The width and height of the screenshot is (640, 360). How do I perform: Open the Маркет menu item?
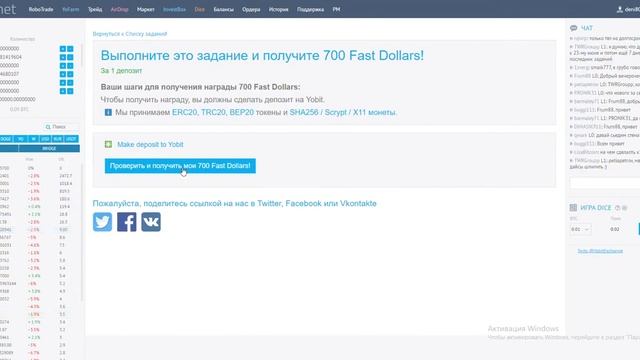146,9
